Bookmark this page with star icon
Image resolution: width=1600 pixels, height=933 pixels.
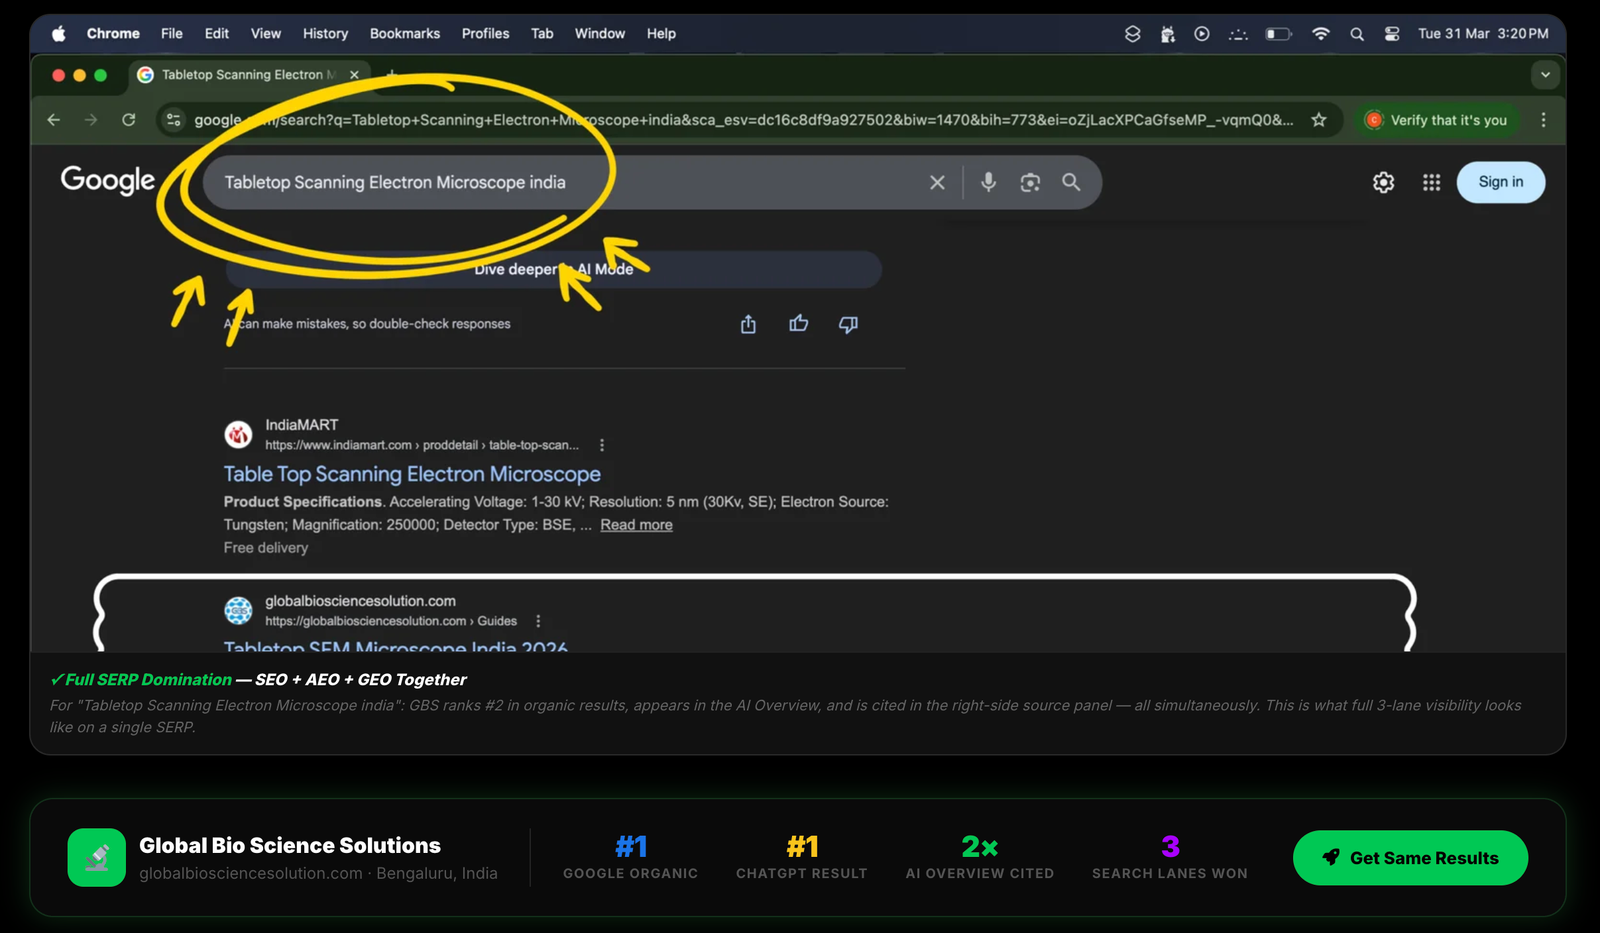(1319, 120)
